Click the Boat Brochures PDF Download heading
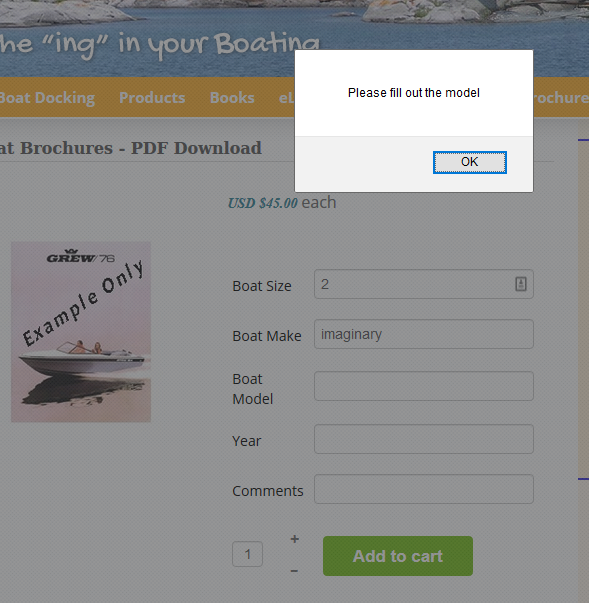The height and width of the screenshot is (603, 589). click(131, 148)
